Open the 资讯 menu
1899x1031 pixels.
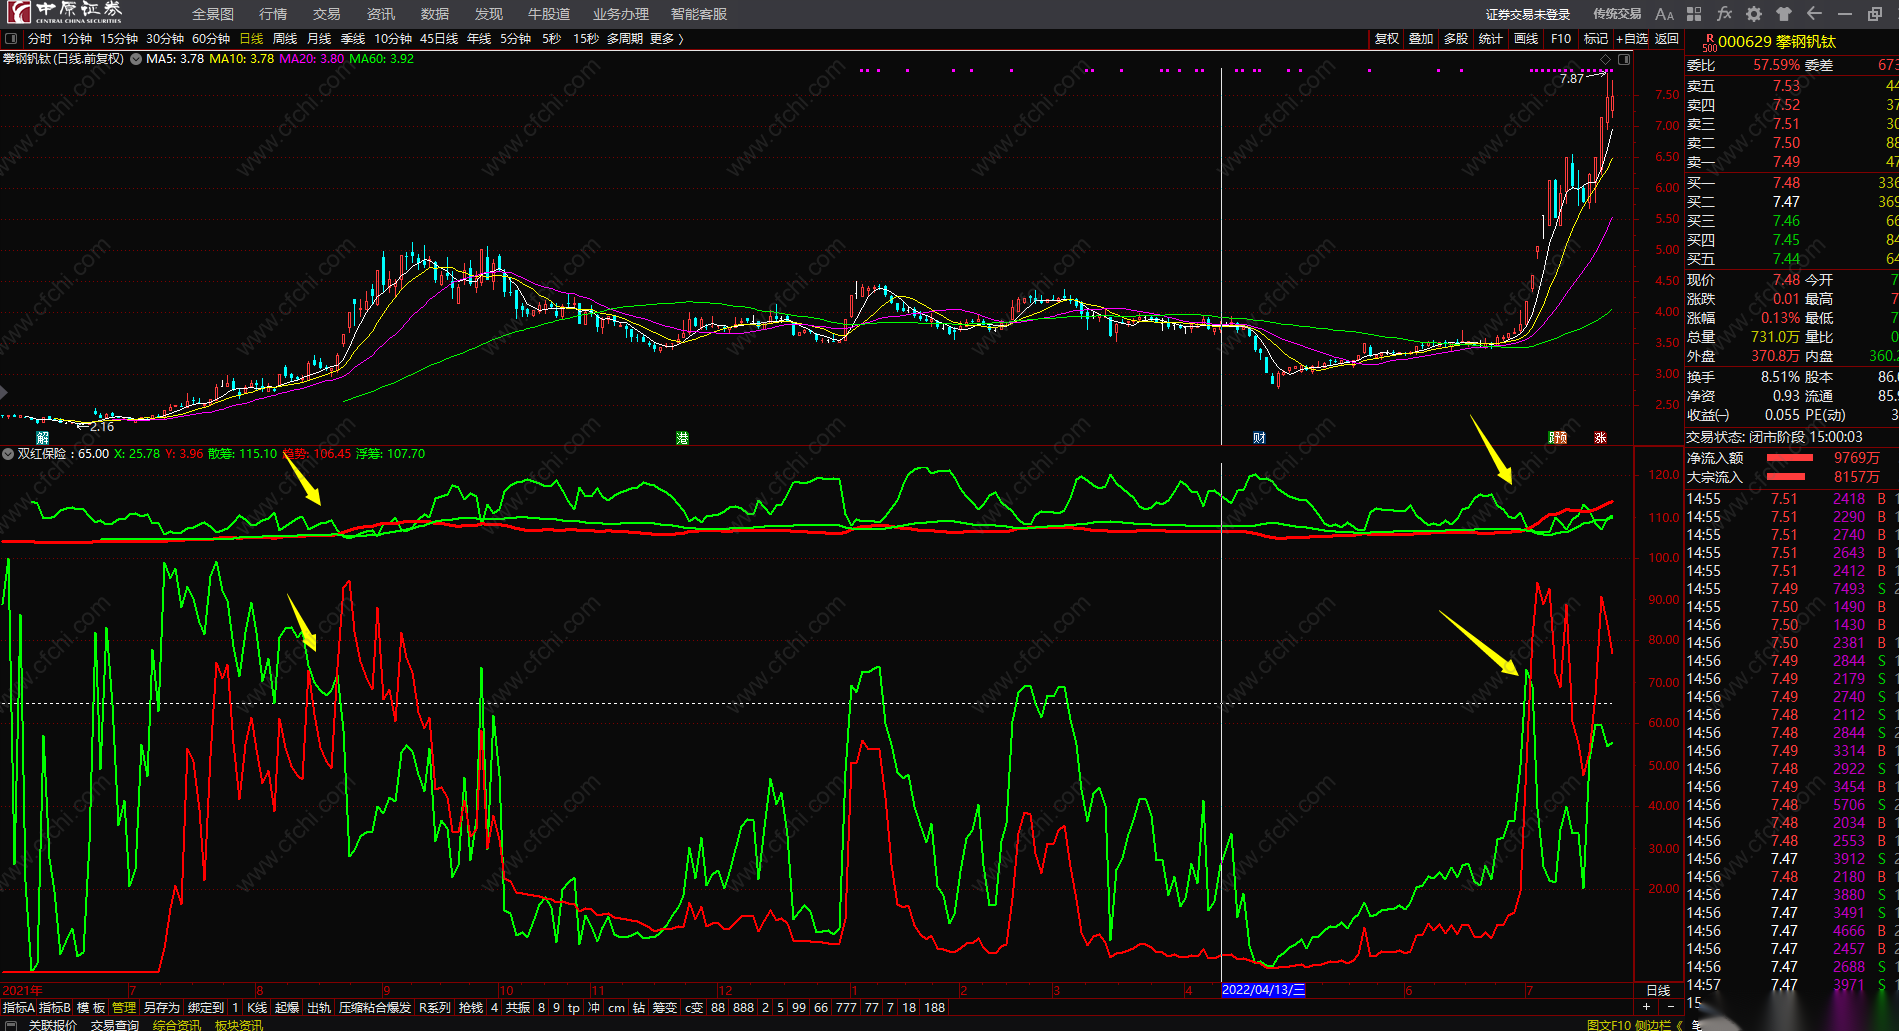[381, 14]
